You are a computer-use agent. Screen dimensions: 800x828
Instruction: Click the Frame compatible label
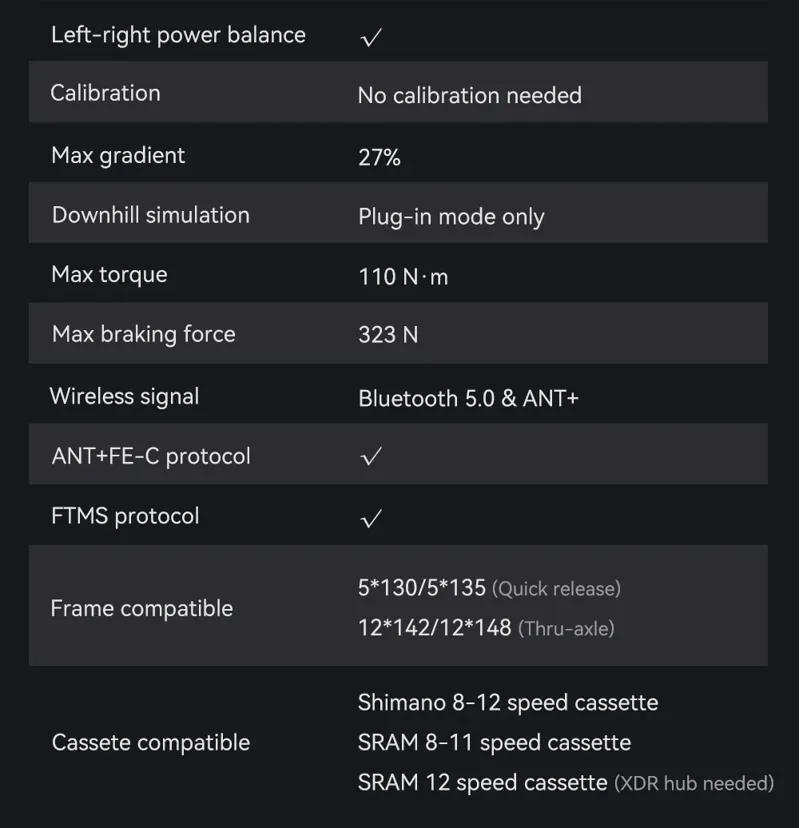(141, 608)
